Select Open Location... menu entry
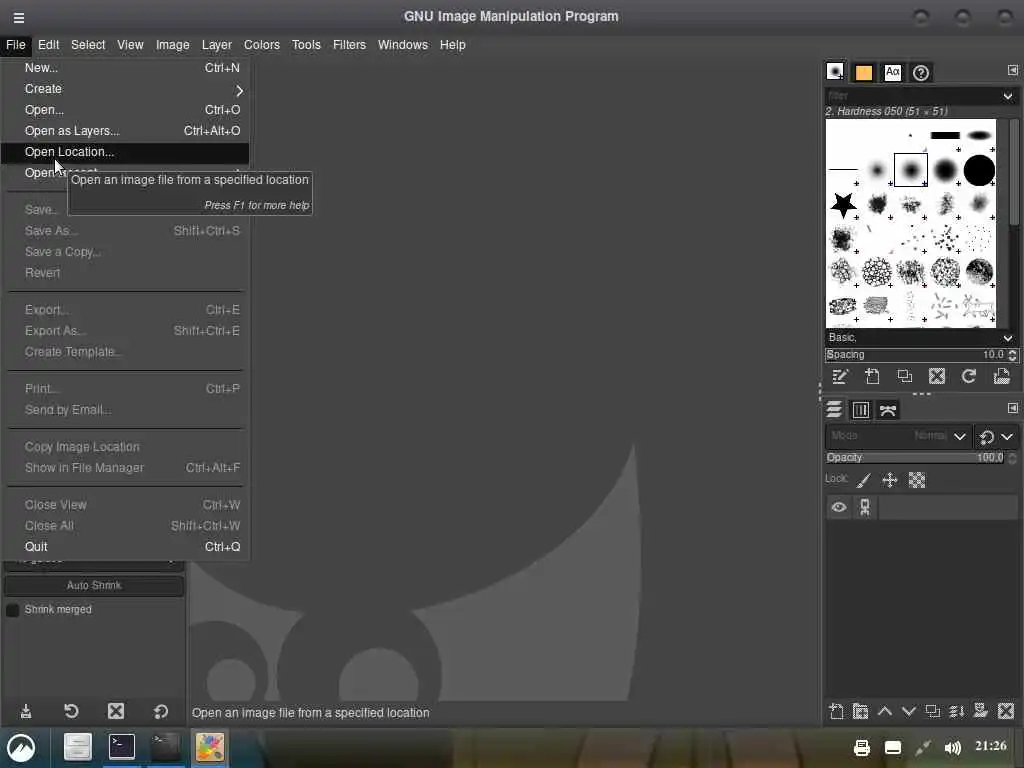The width and height of the screenshot is (1024, 768). point(125,152)
